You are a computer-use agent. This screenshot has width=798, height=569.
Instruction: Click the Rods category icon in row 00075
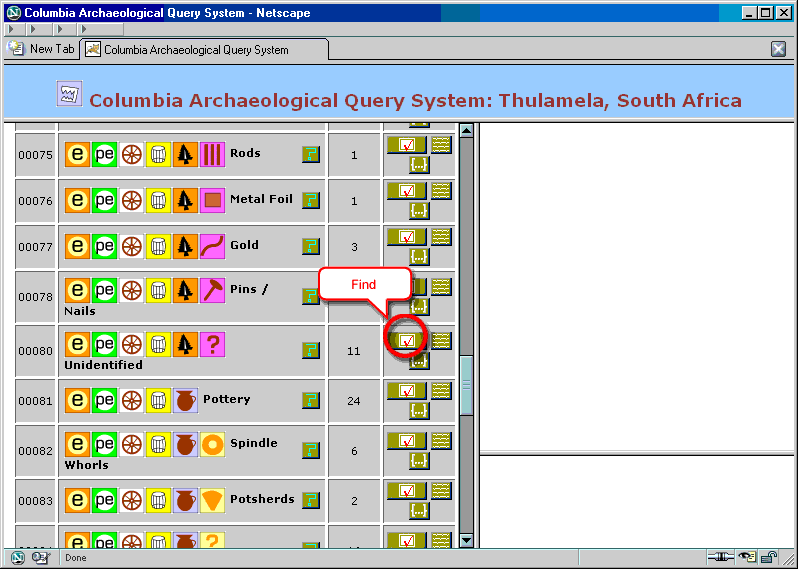pyautogui.click(x=212, y=154)
